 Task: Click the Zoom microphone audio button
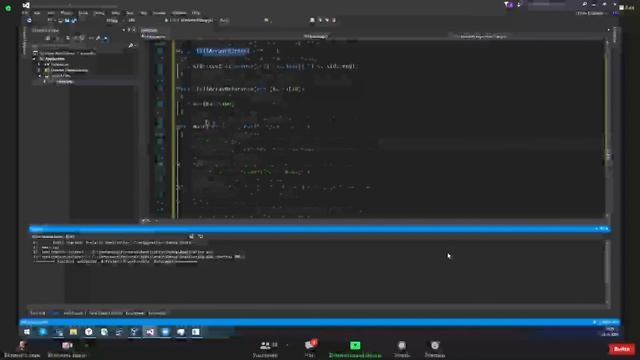pos(22,349)
